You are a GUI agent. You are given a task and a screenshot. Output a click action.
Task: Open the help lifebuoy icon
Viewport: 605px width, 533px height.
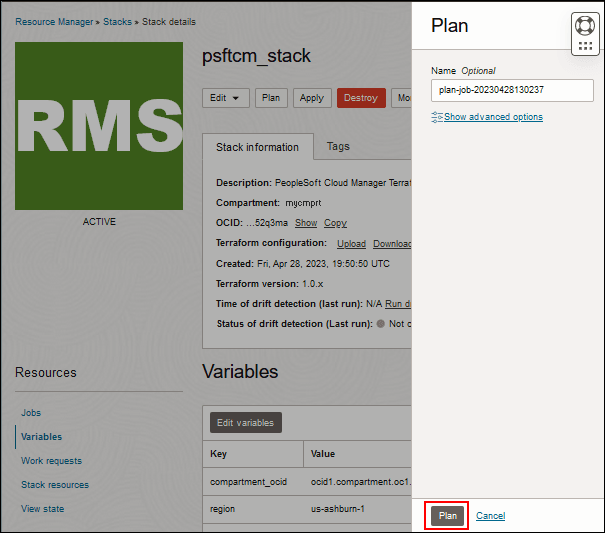[585, 26]
